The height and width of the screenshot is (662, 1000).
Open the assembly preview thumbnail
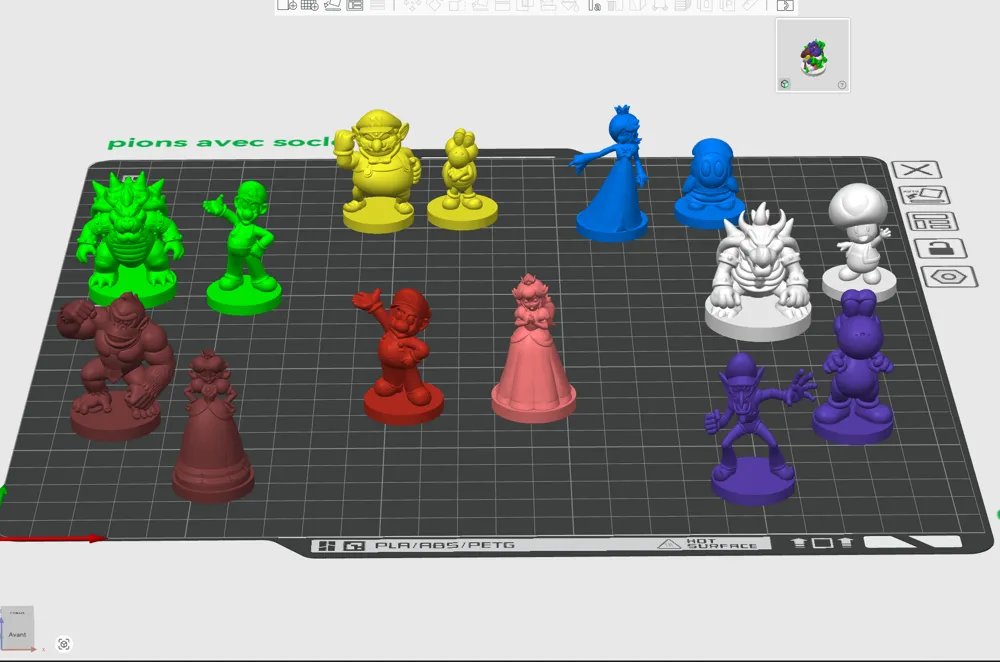[812, 55]
